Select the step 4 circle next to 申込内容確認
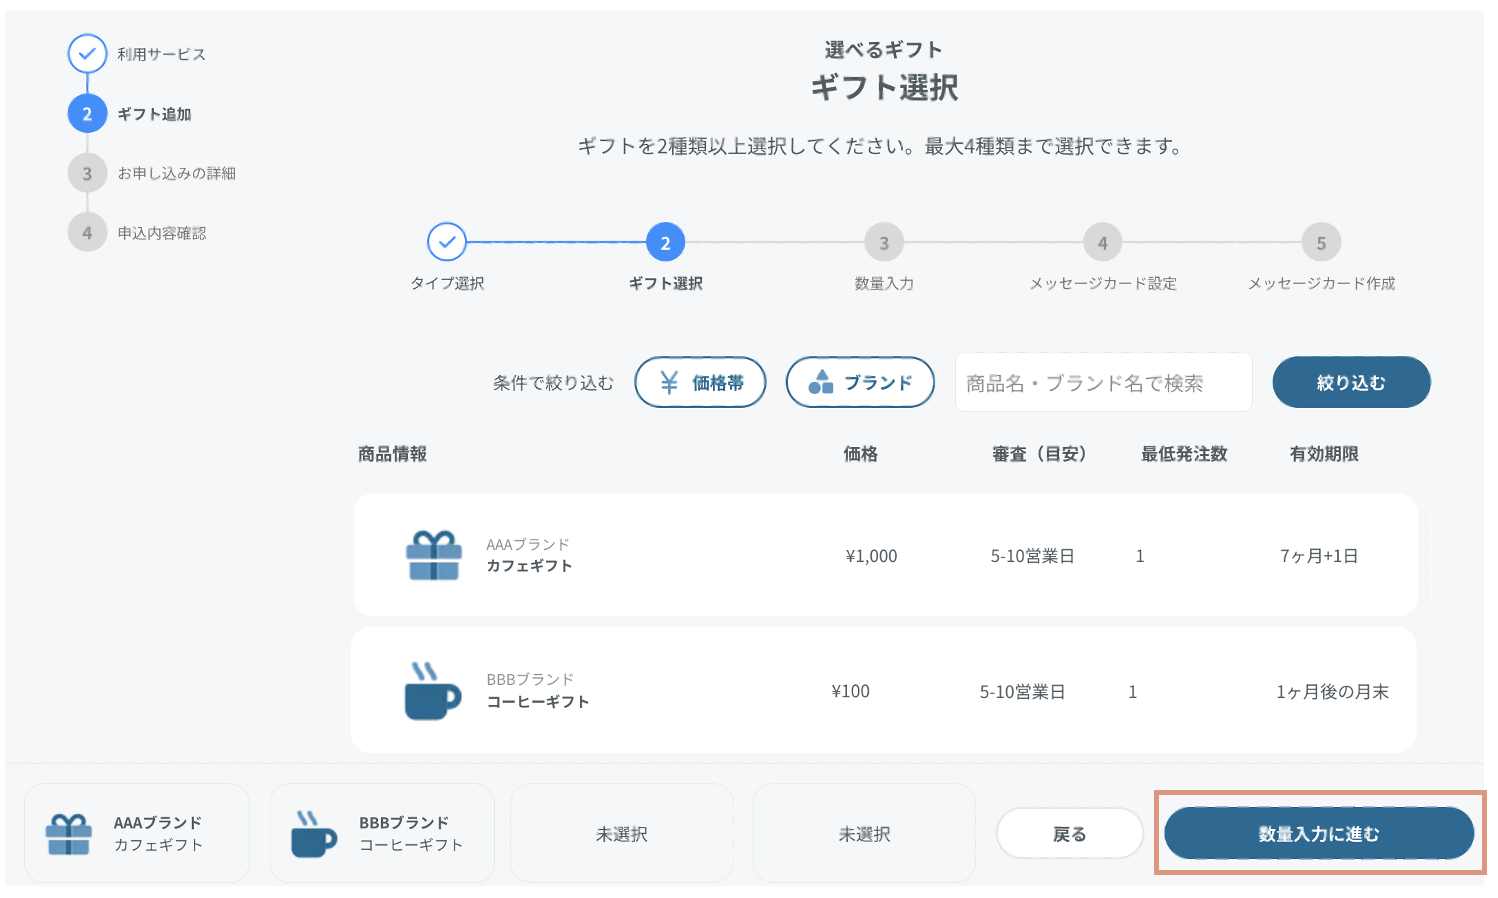This screenshot has height=898, width=1498. (87, 233)
